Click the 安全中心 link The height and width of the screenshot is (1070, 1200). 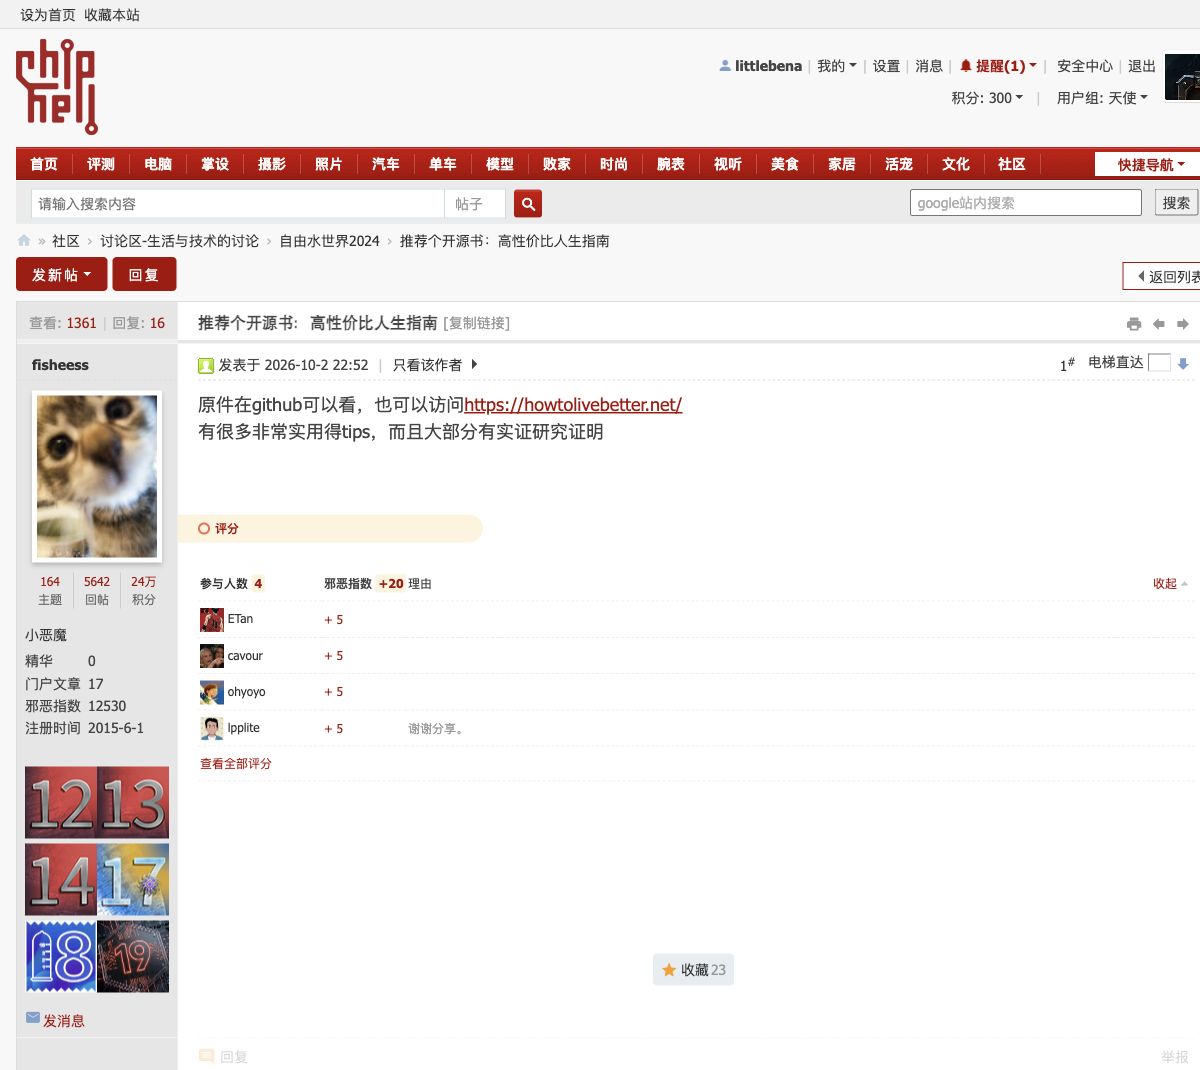click(1085, 66)
